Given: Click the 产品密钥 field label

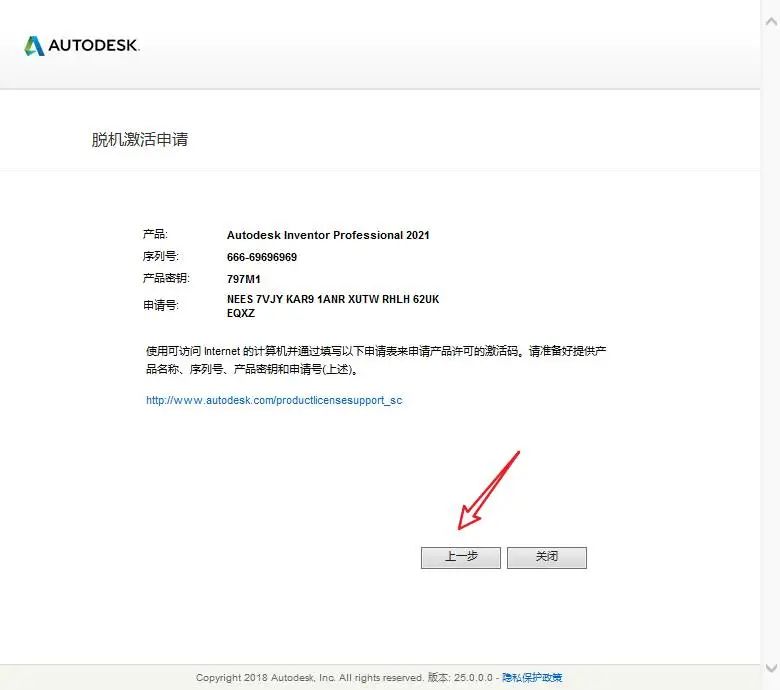Looking at the screenshot, I should (x=166, y=278).
